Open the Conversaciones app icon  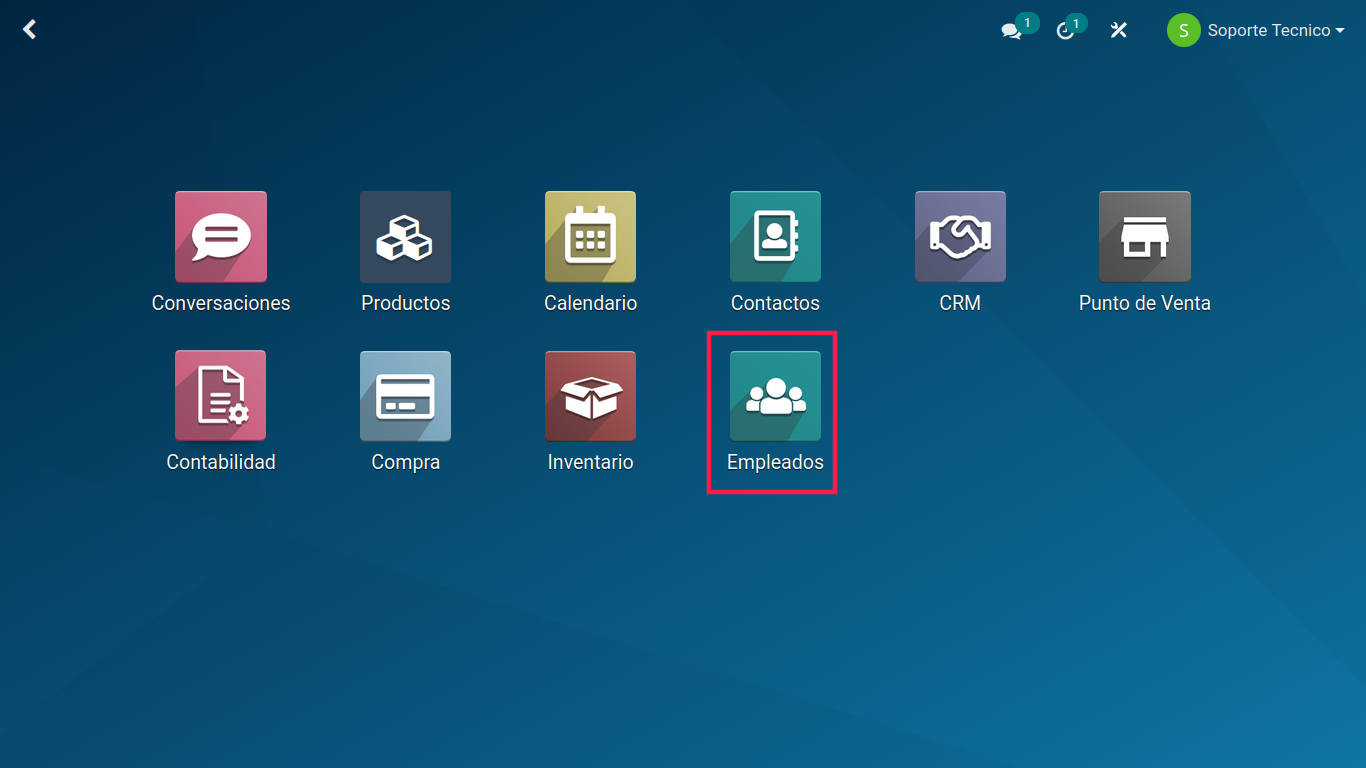coord(220,237)
